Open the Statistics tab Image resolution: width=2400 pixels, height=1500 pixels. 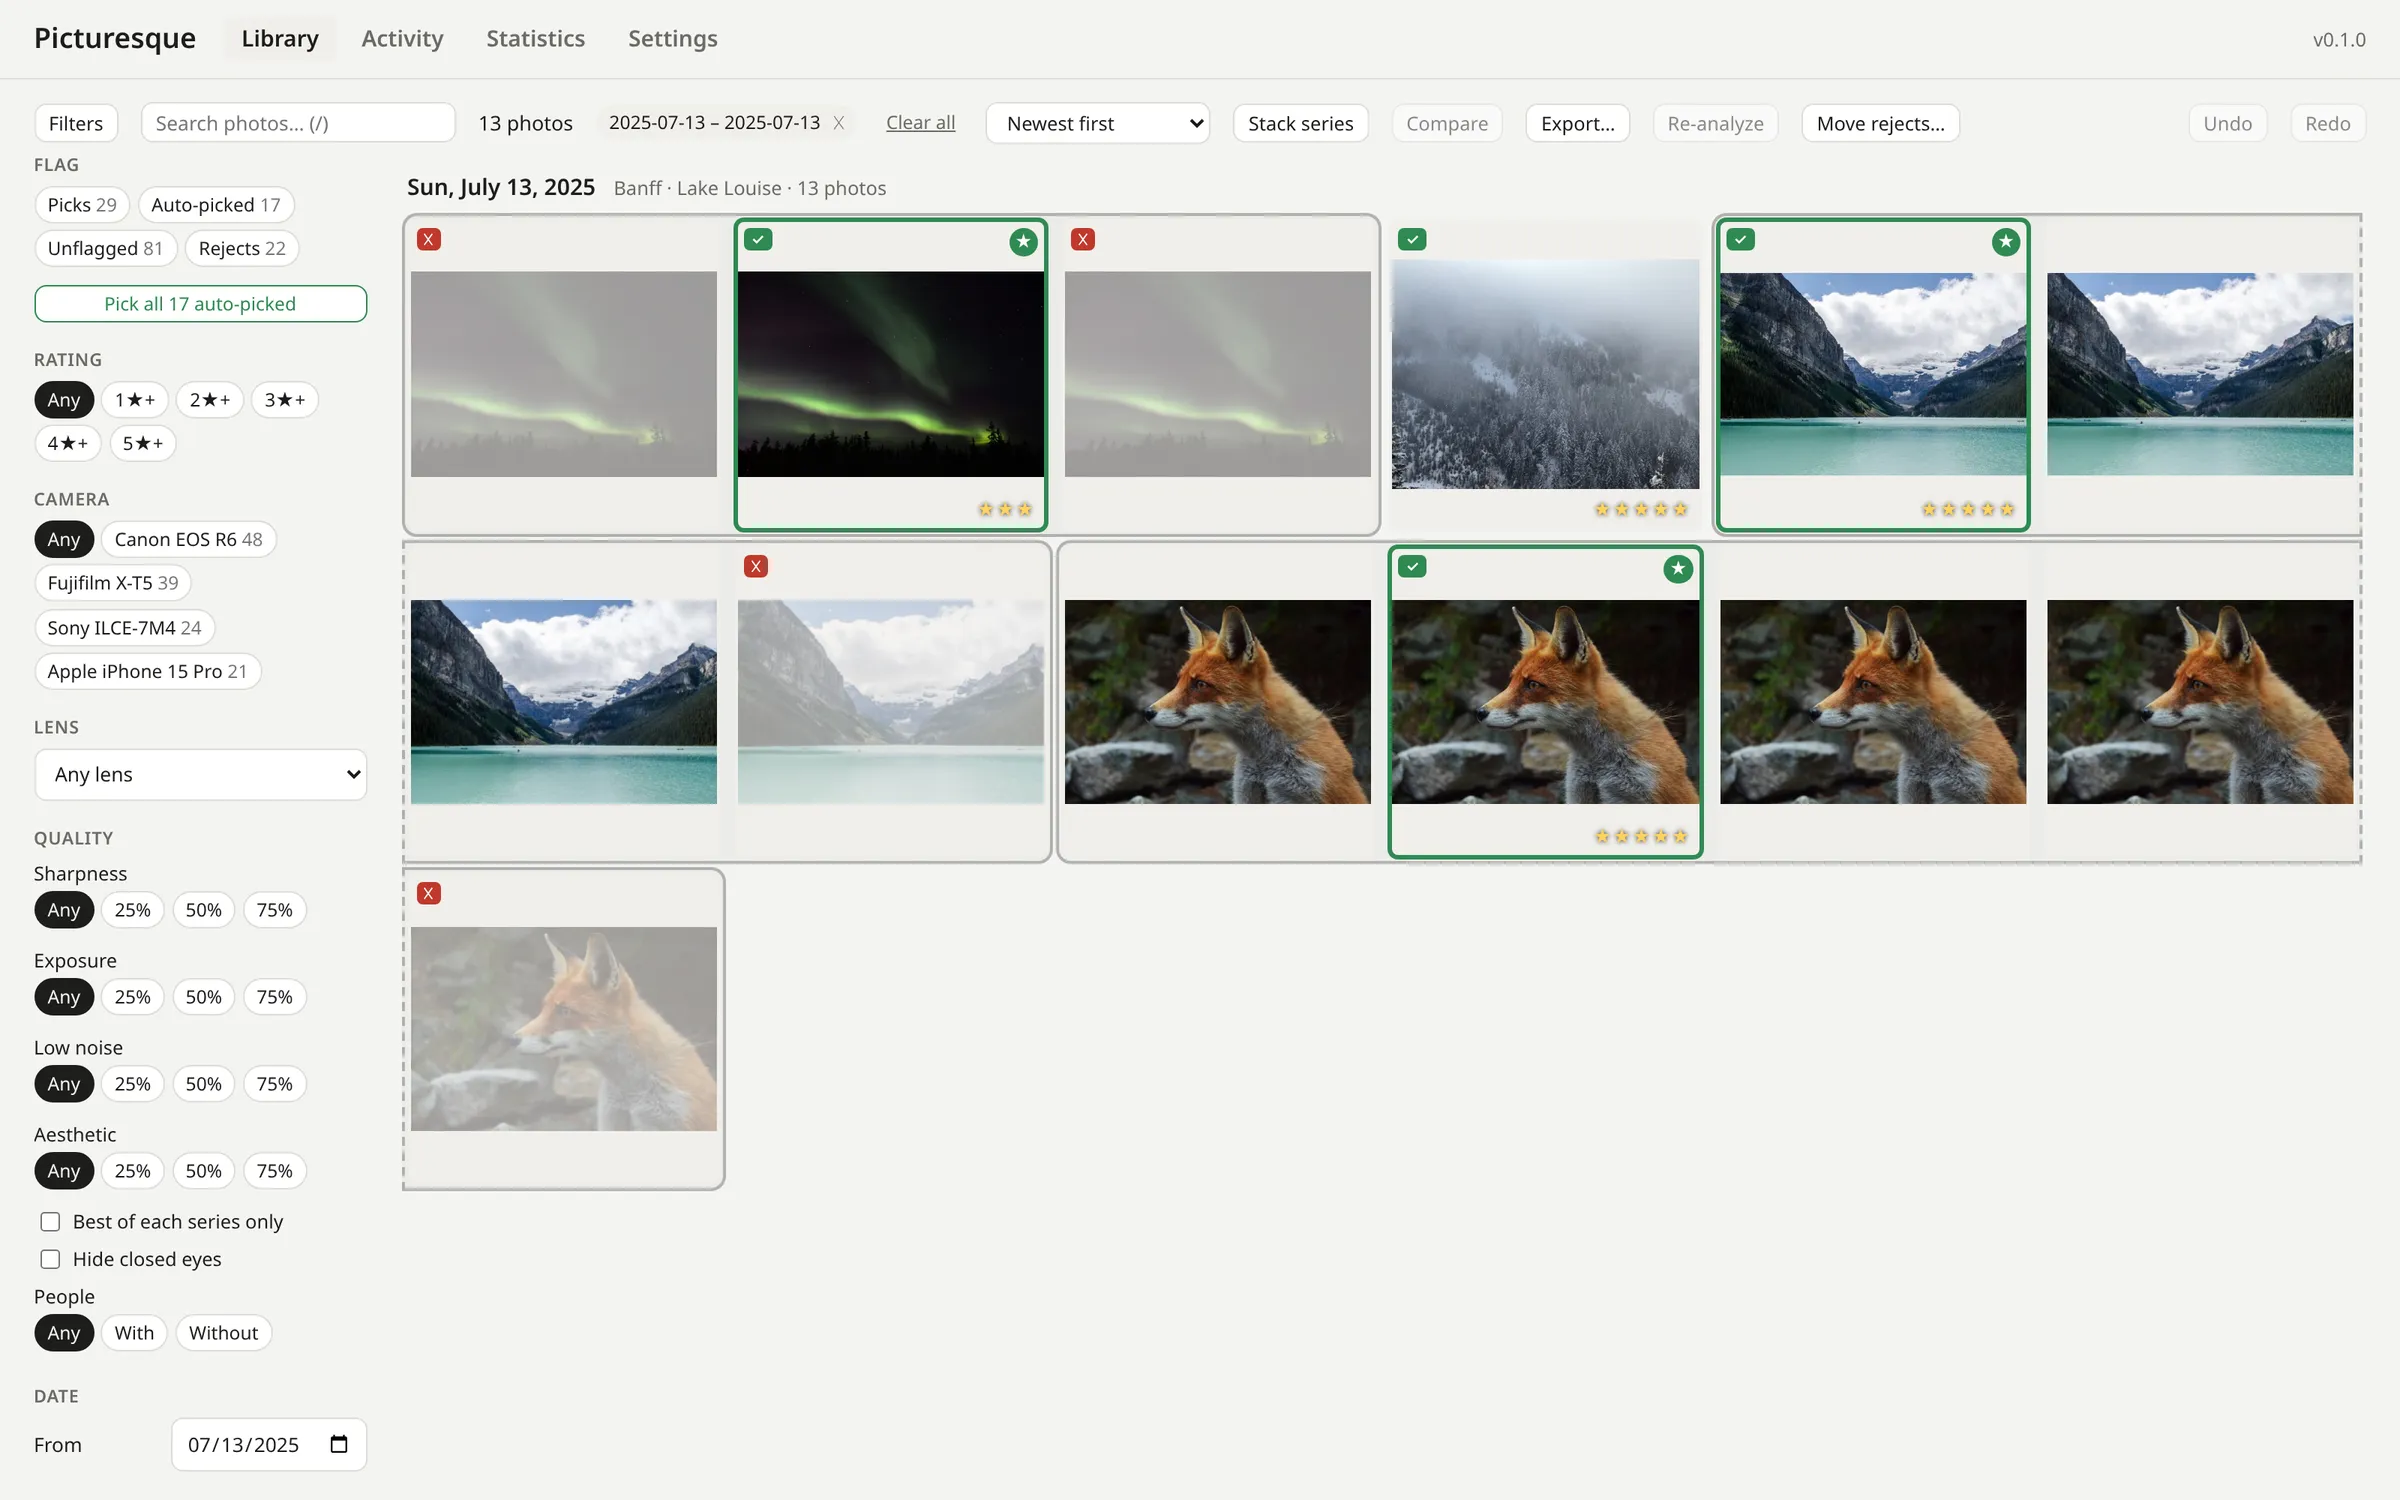tap(535, 38)
